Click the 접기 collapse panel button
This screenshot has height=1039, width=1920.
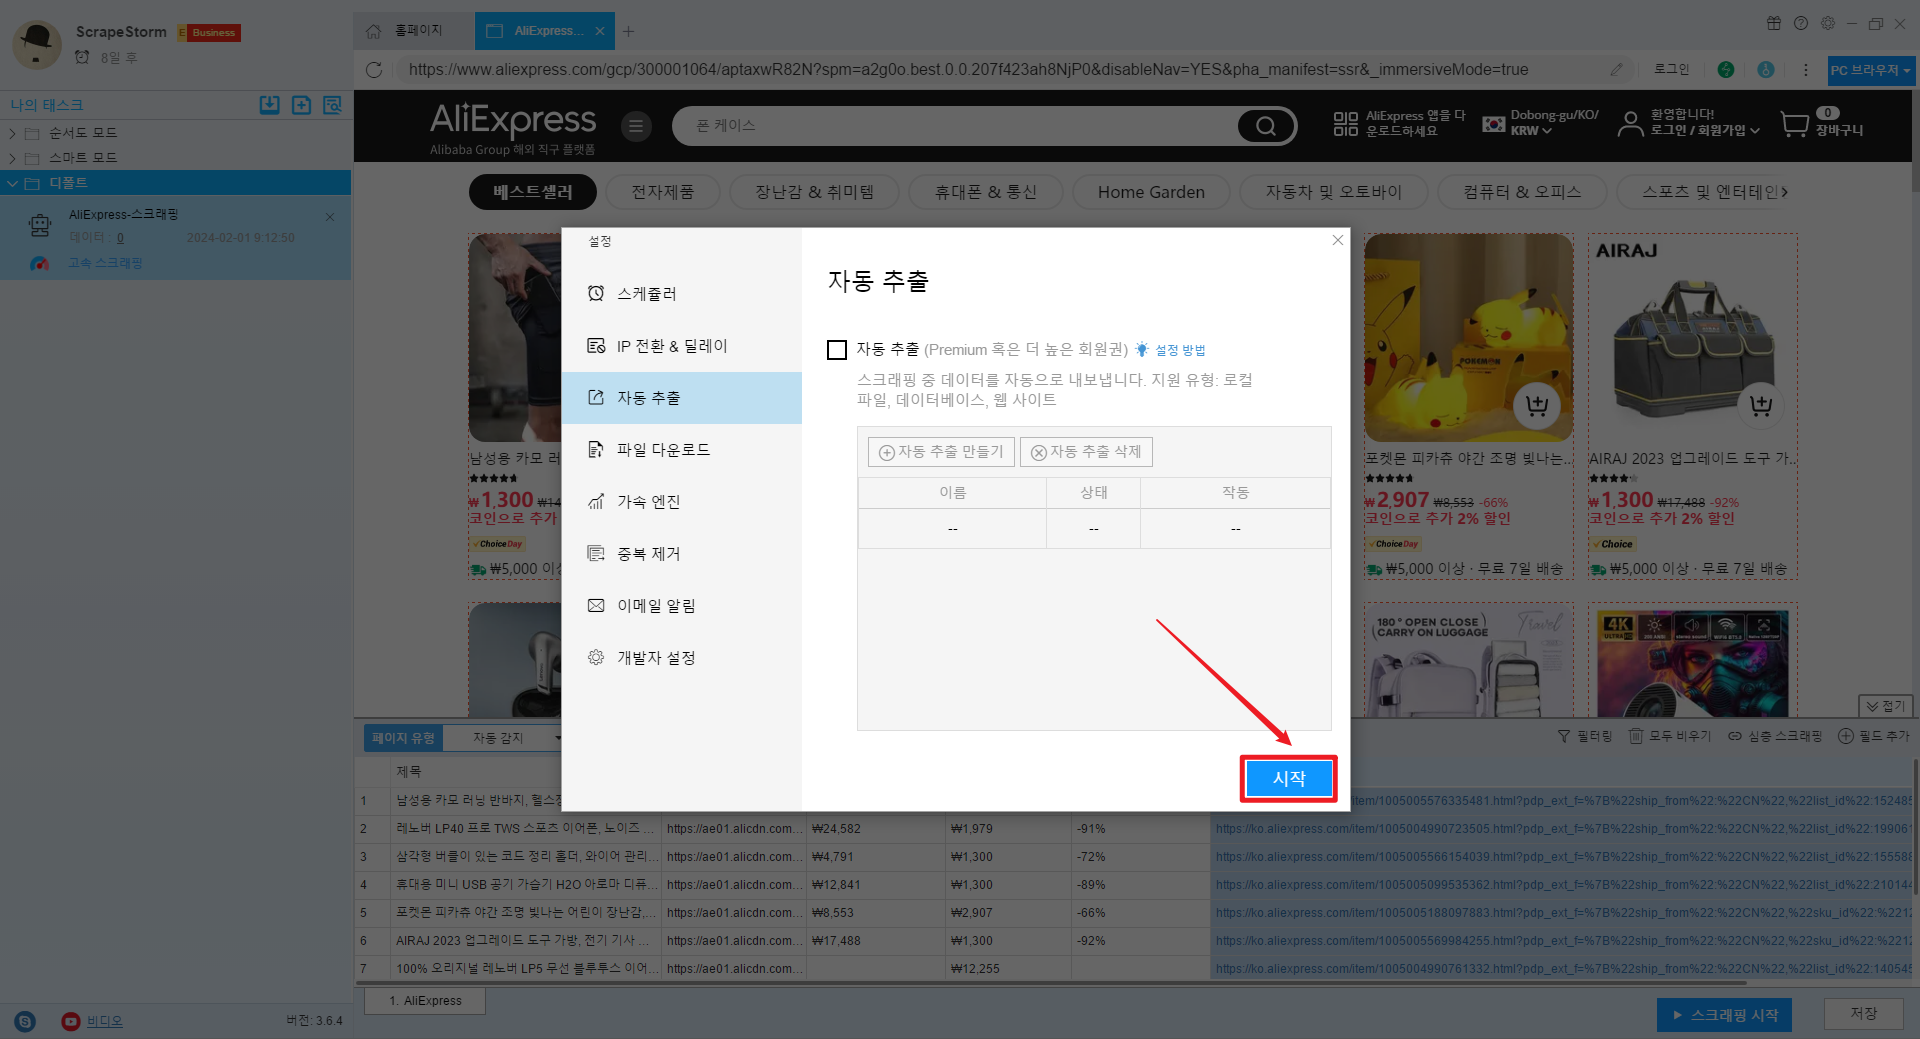click(x=1886, y=706)
